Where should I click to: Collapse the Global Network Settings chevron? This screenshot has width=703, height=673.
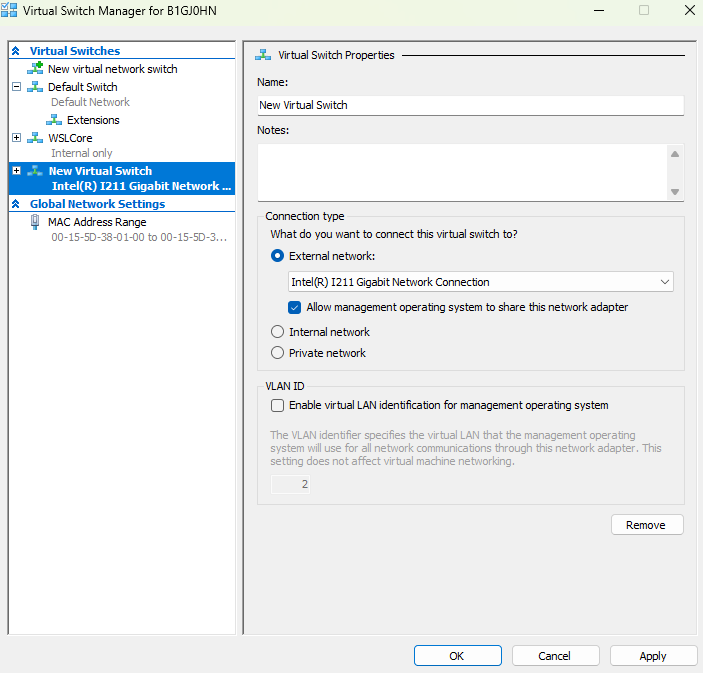[15, 204]
